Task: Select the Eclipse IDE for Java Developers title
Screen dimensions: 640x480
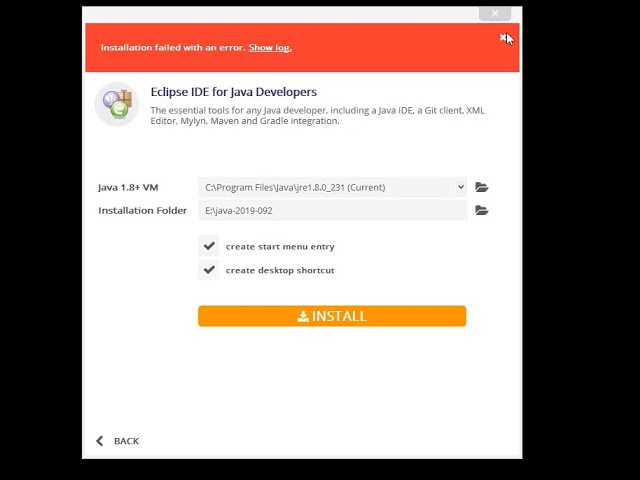Action: click(233, 92)
